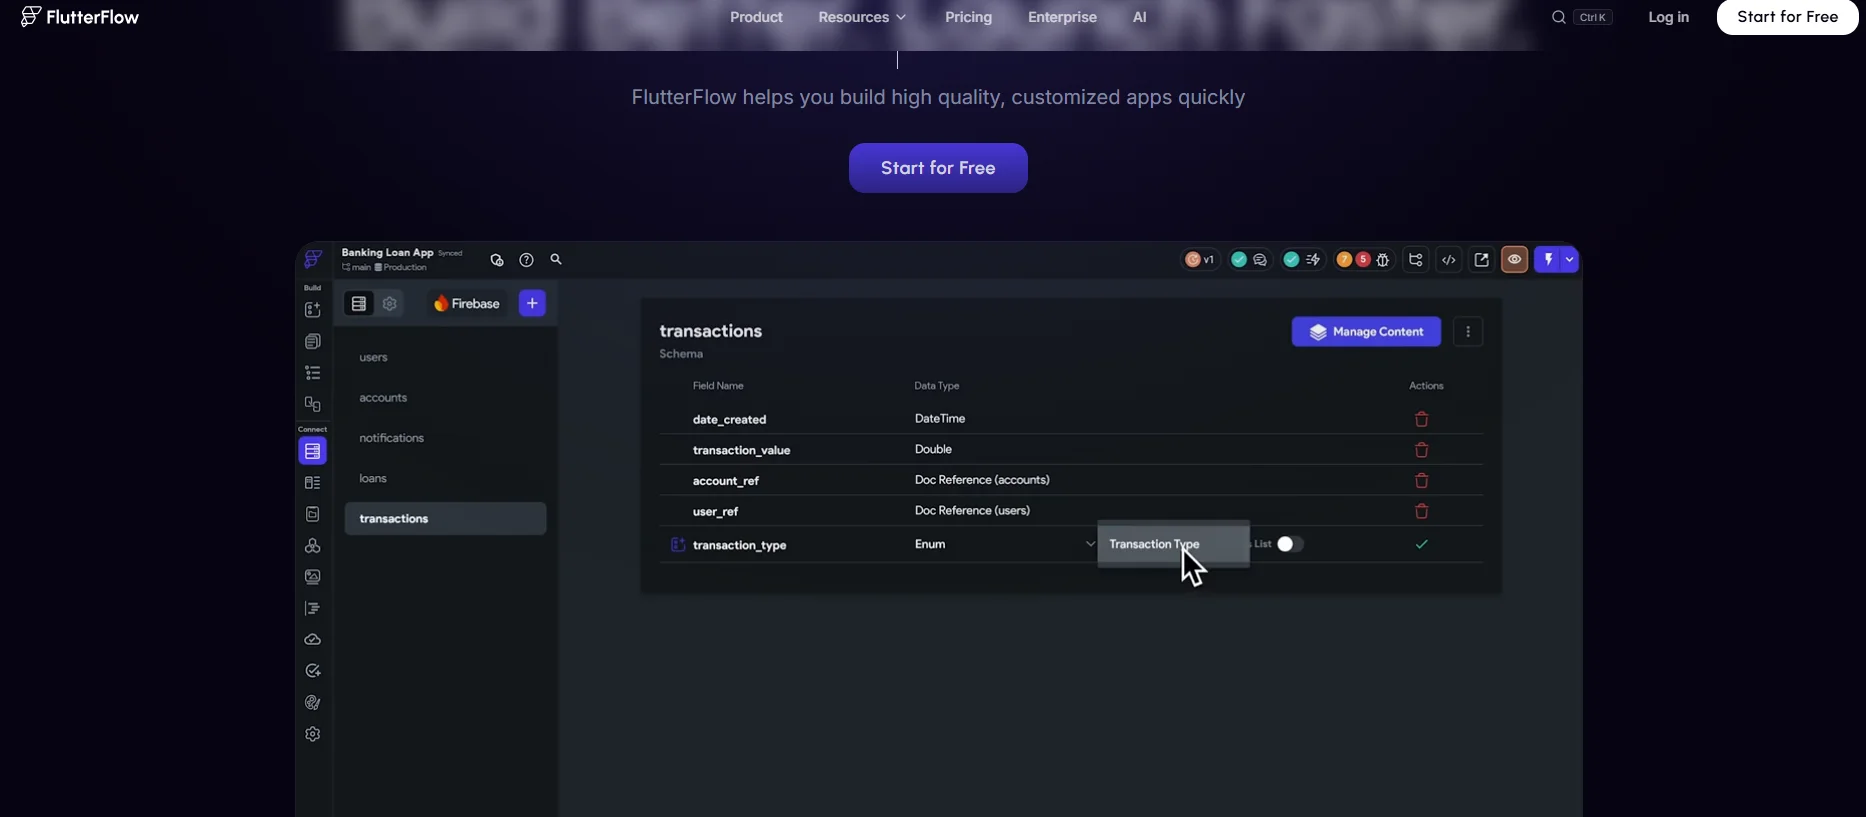Open the Pricing page link

coord(968,17)
